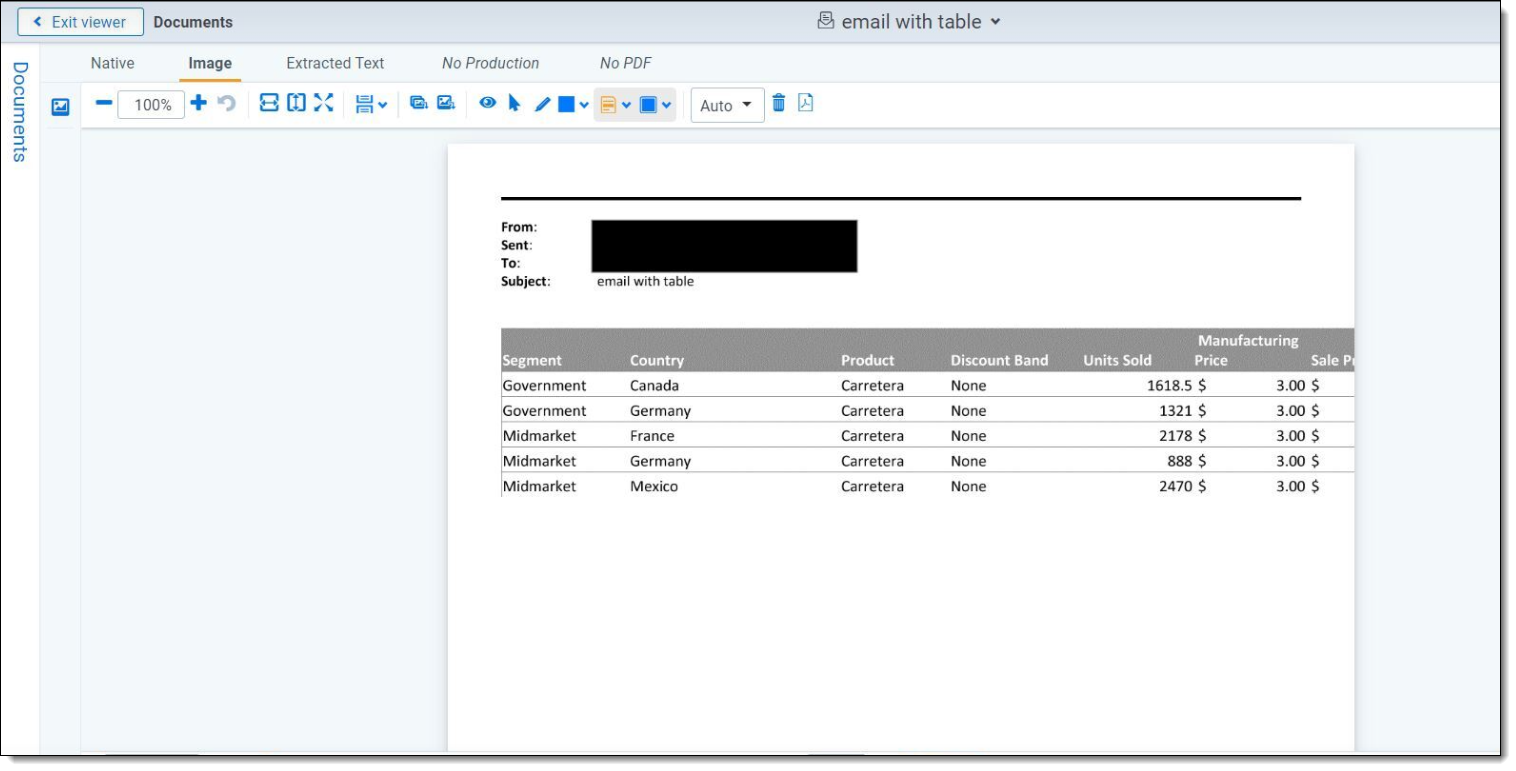Click the Exit viewer button
Screen dimensions: 1516x771
[x=80, y=22]
